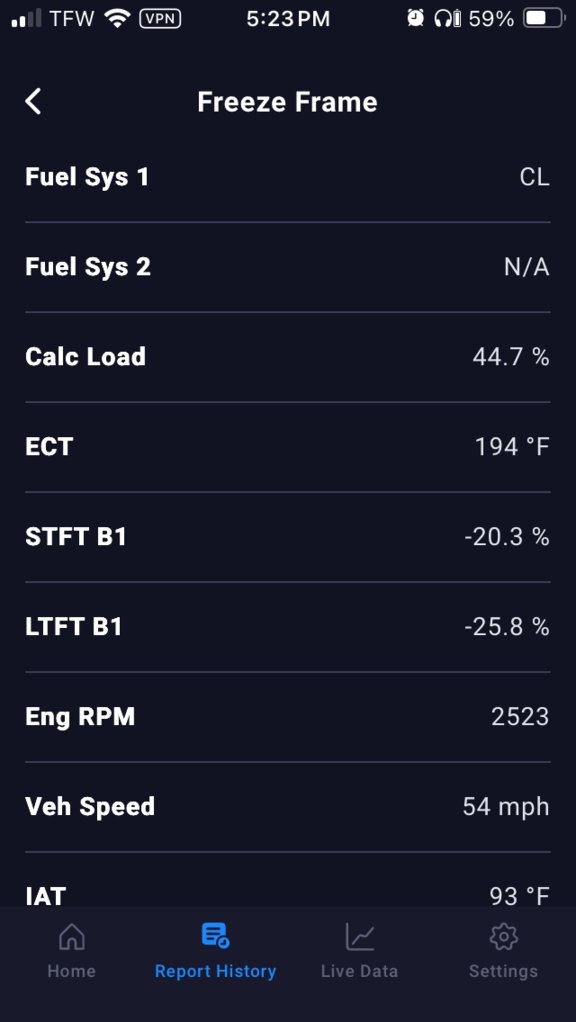Tap the battery icon in status bar

[x=544, y=18]
